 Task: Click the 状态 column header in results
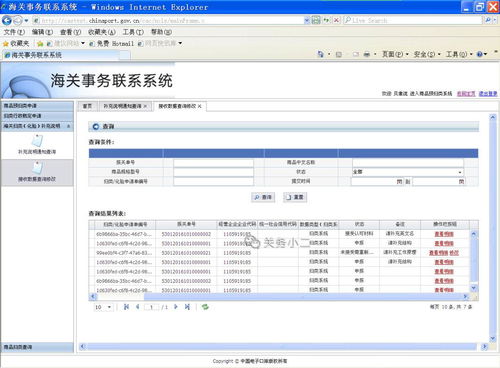(359, 224)
